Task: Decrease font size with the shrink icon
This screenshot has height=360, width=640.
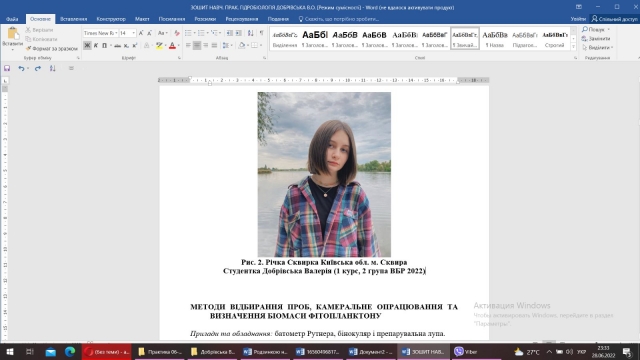Action: pos(149,33)
